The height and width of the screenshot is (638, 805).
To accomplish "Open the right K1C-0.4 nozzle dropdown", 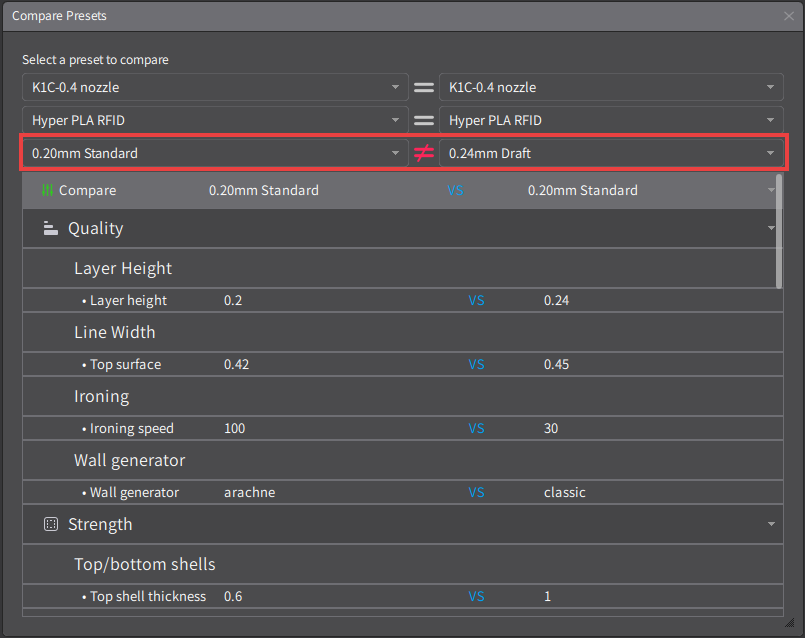I will pos(611,87).
